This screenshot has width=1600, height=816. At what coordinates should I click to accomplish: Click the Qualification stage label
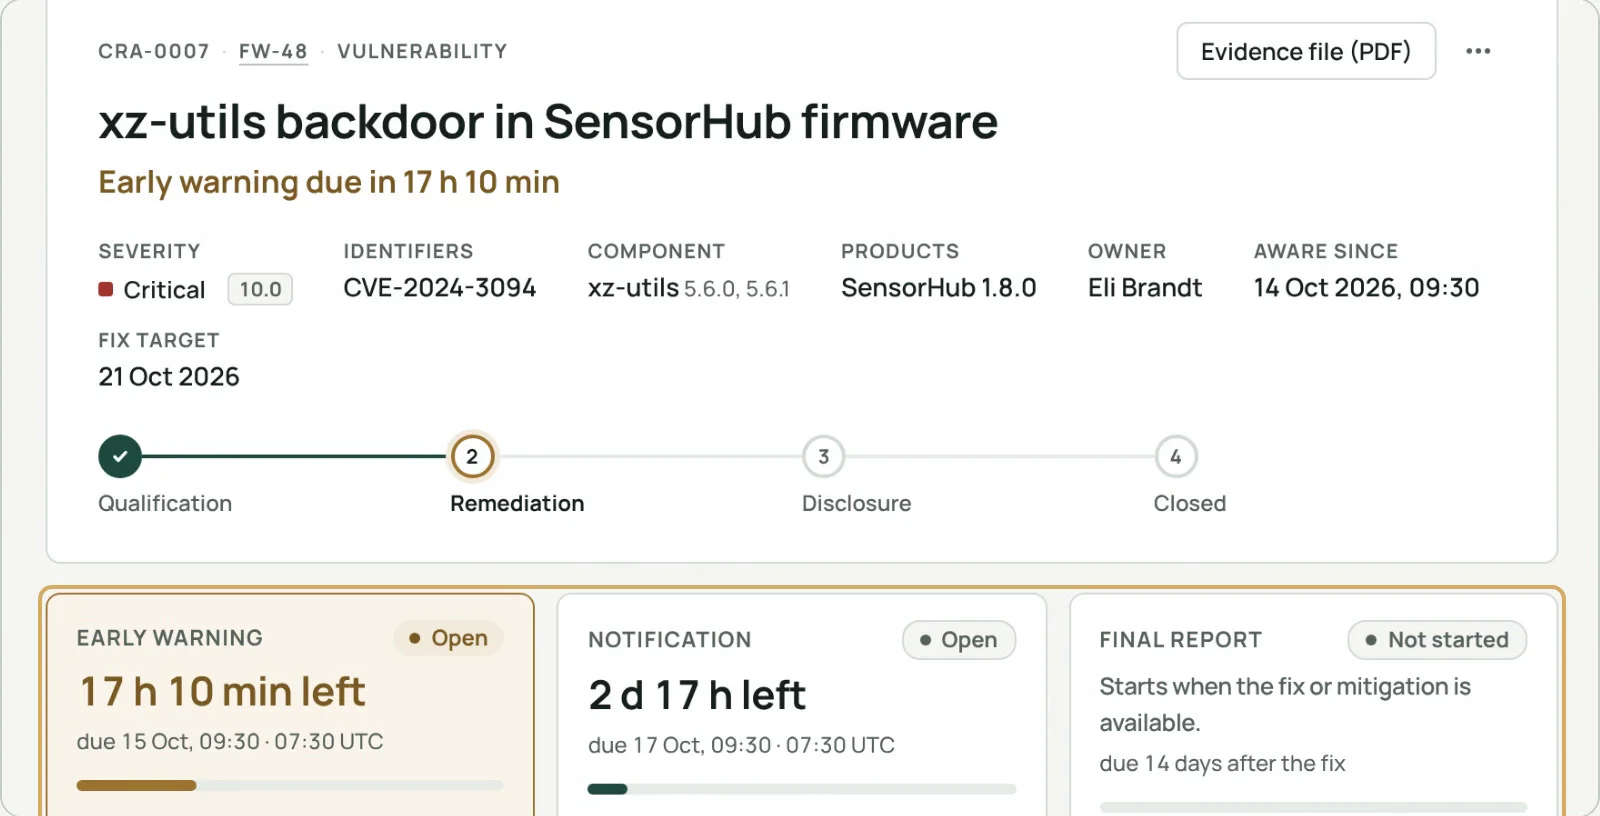(165, 503)
